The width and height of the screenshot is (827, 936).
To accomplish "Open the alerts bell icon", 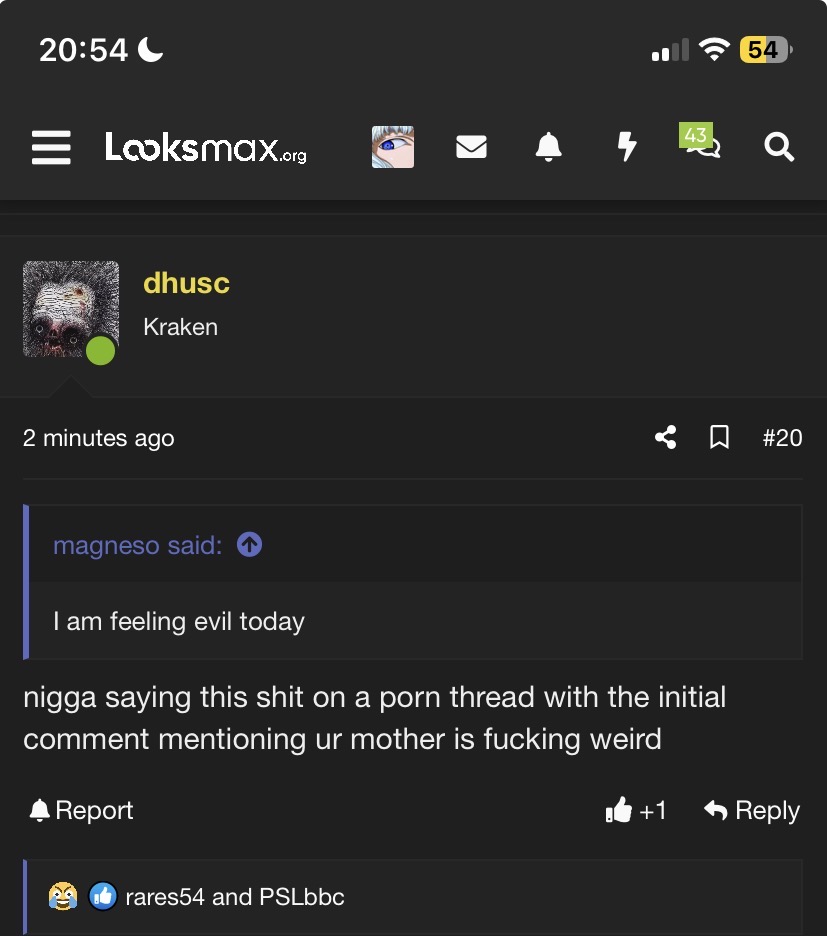I will pos(549,147).
